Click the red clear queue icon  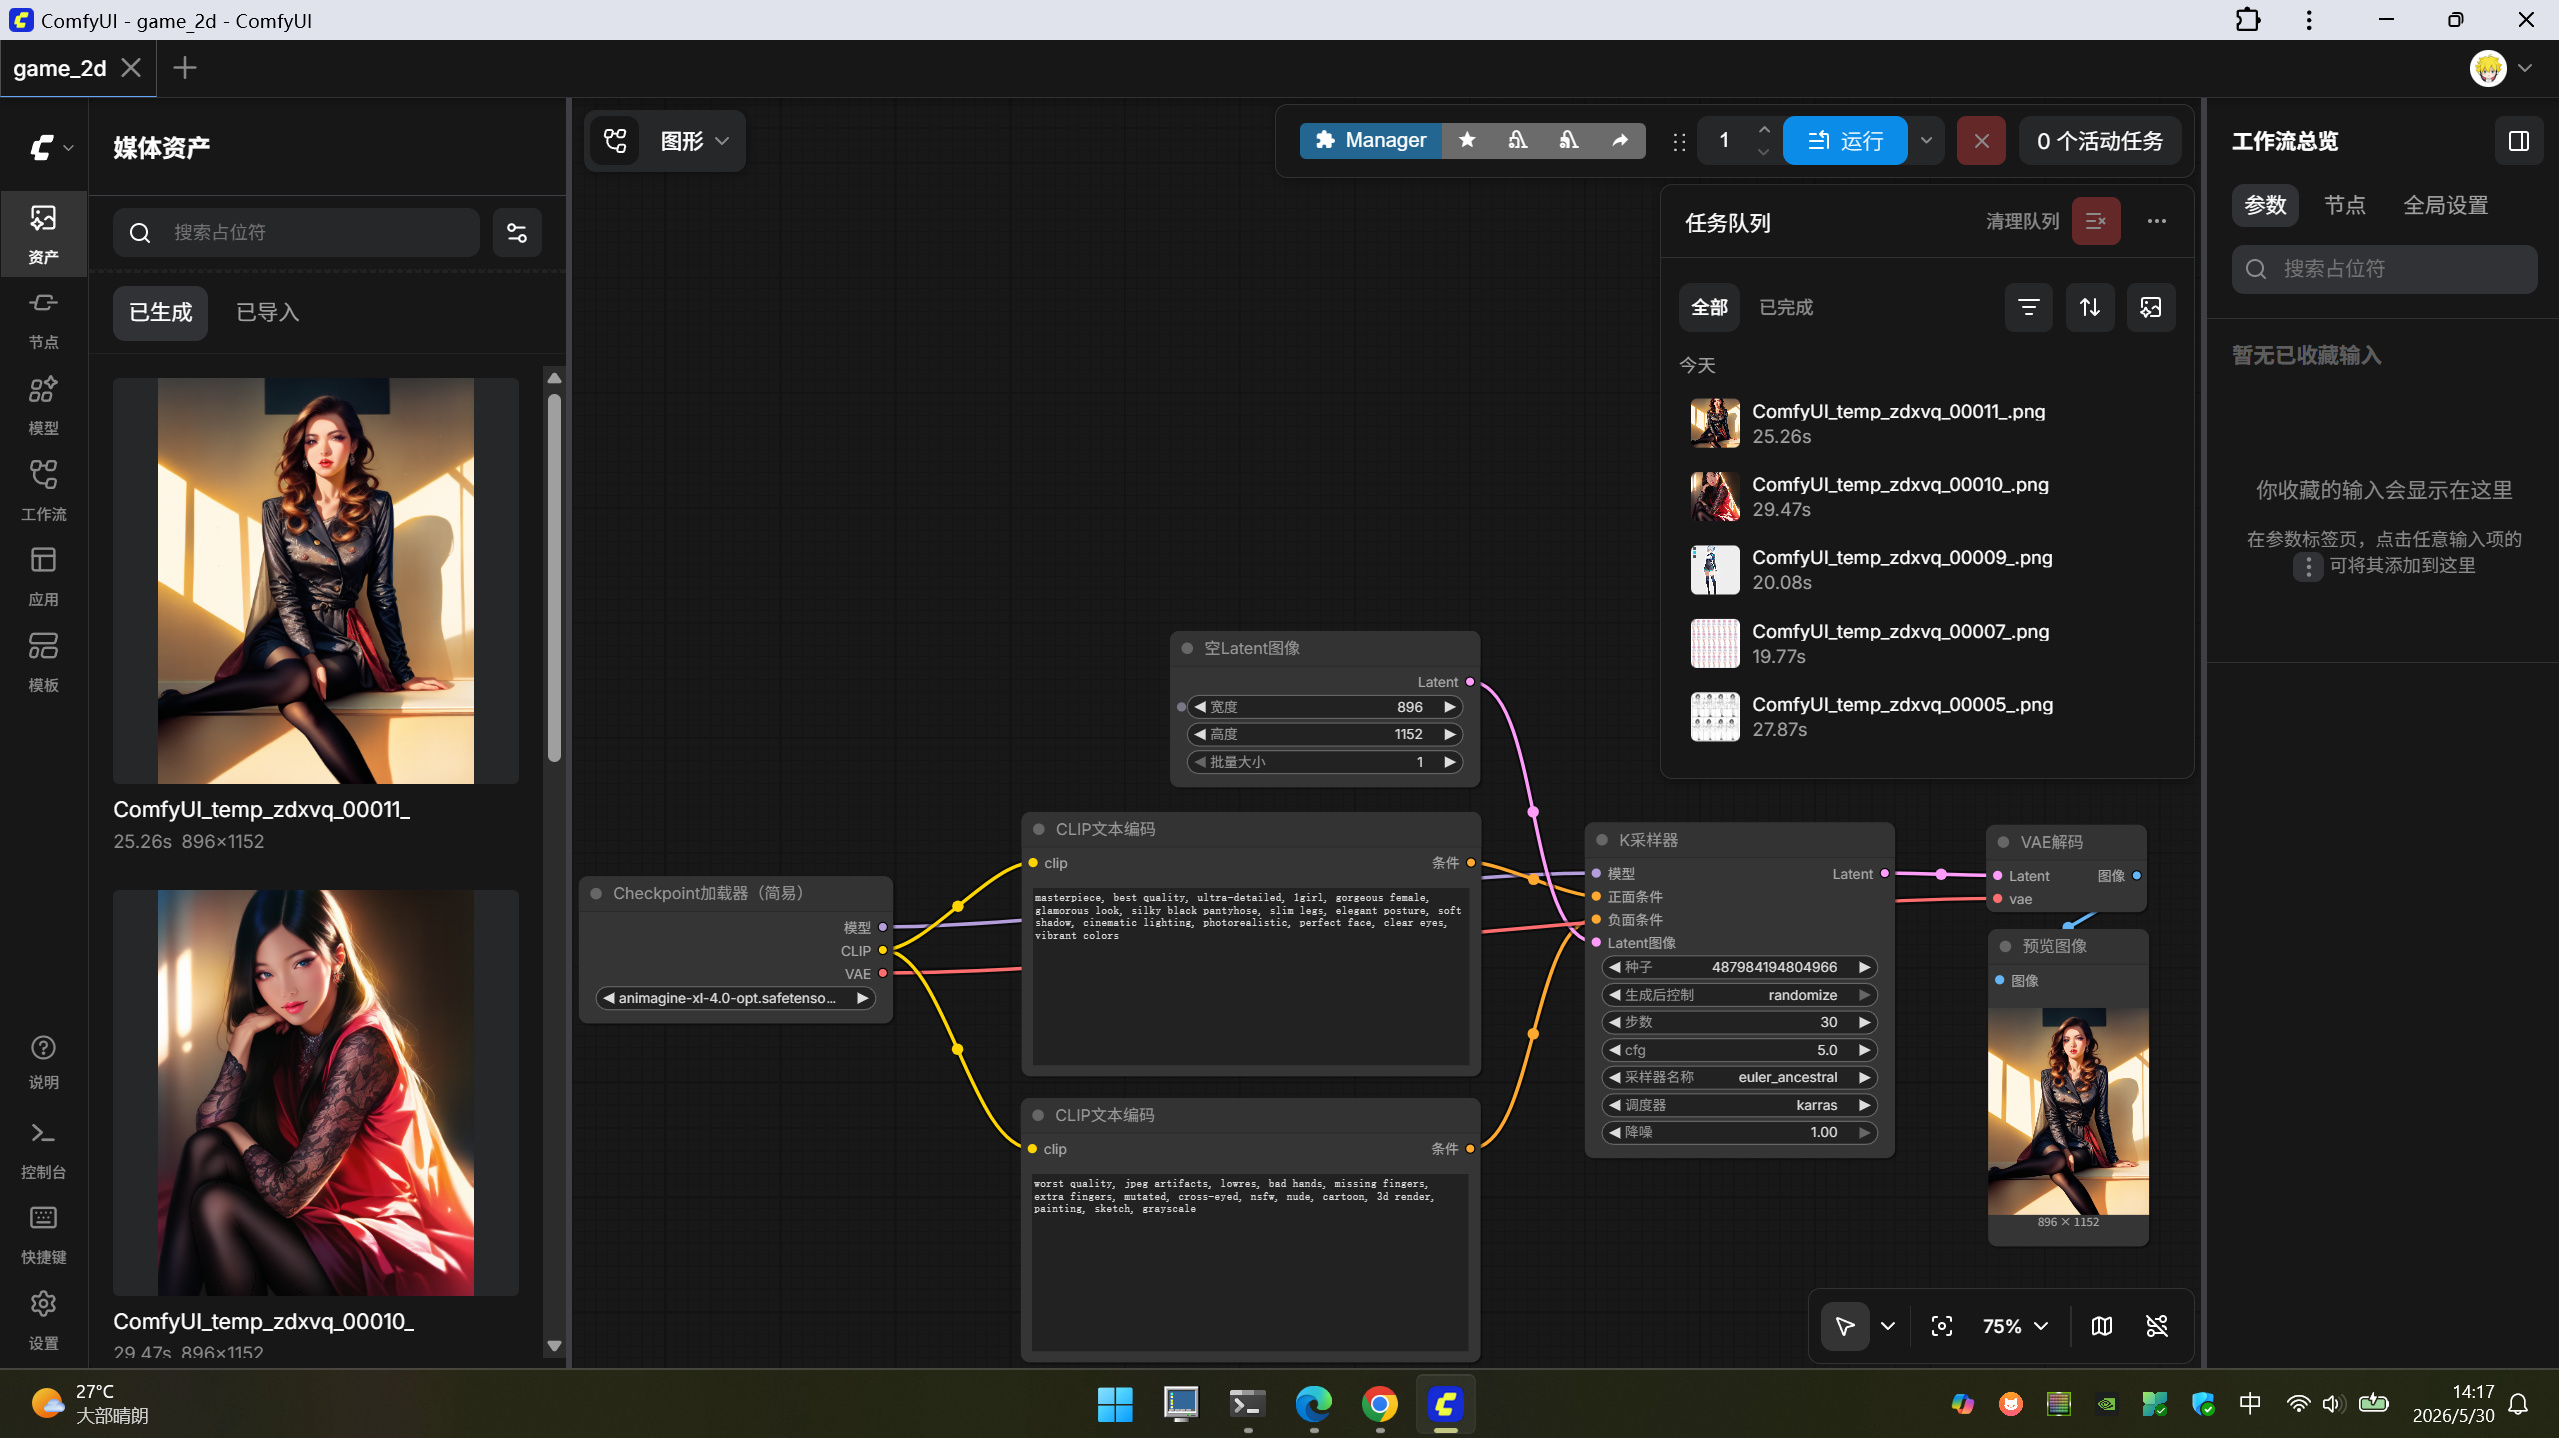click(2096, 221)
